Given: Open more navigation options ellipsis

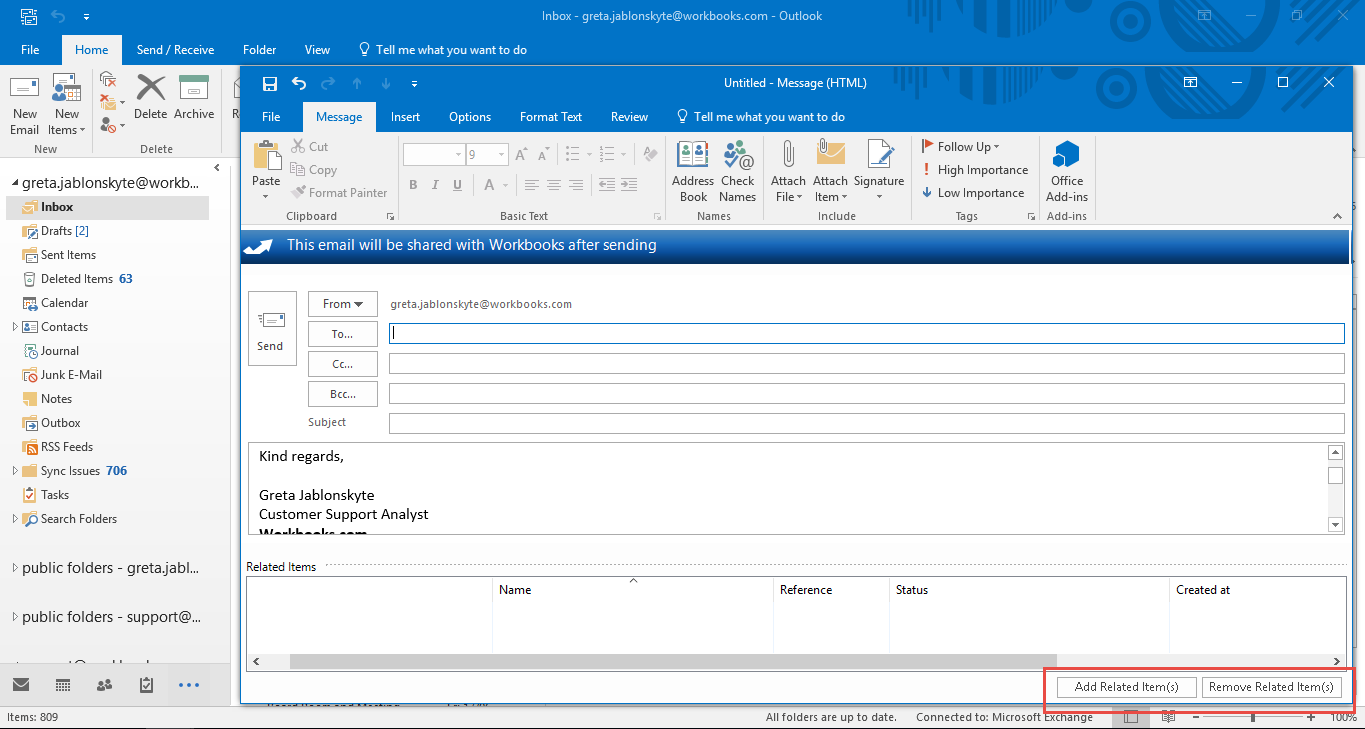Looking at the screenshot, I should pos(189,685).
